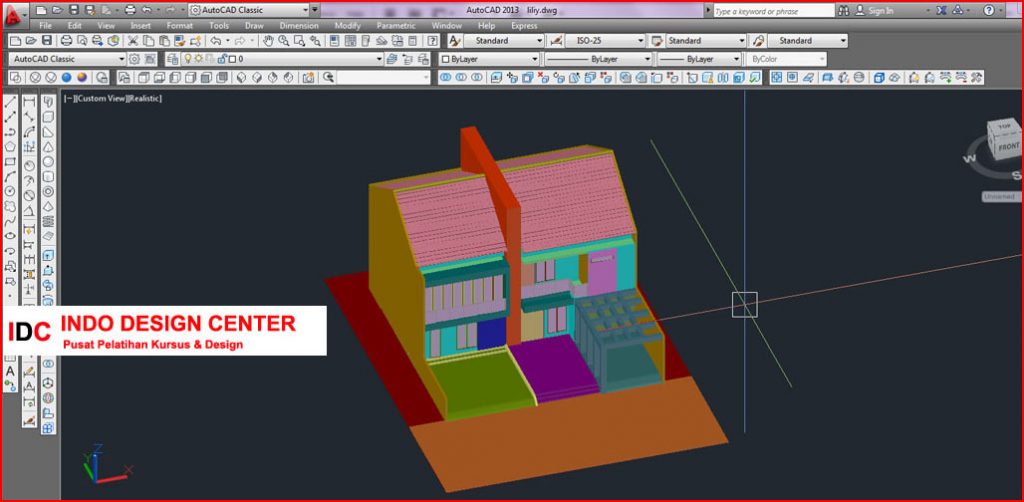This screenshot has width=1024, height=502.
Task: Click the Realistic visual style viewport label
Action: pyautogui.click(x=145, y=99)
